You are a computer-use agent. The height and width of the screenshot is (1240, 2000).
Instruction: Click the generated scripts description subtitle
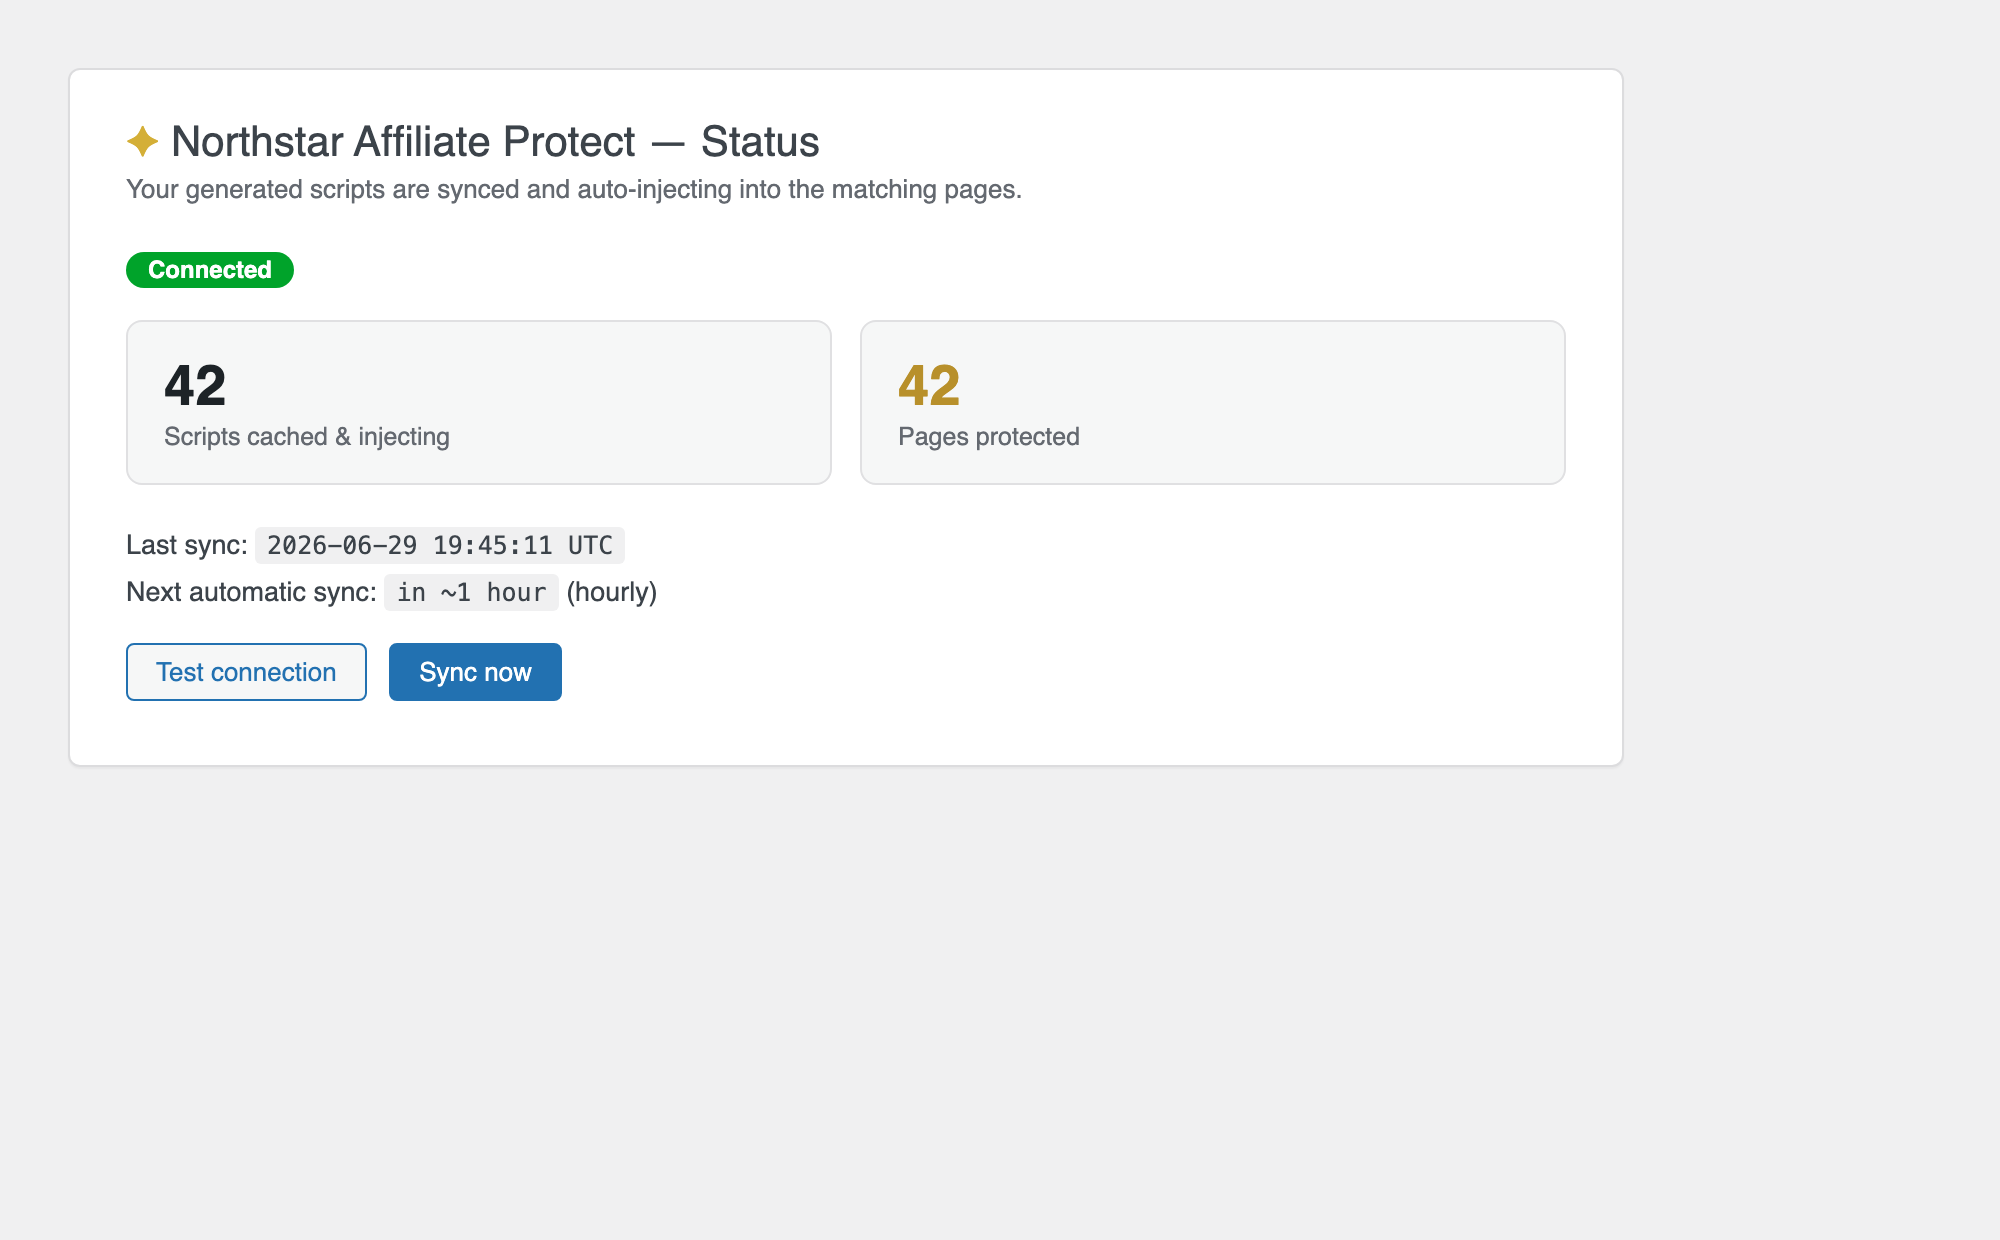(574, 189)
